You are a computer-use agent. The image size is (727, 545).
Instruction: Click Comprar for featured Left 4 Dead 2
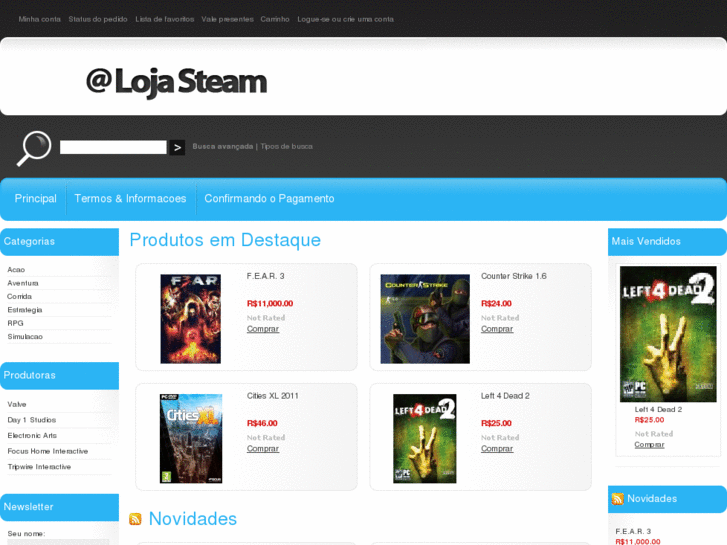[497, 449]
